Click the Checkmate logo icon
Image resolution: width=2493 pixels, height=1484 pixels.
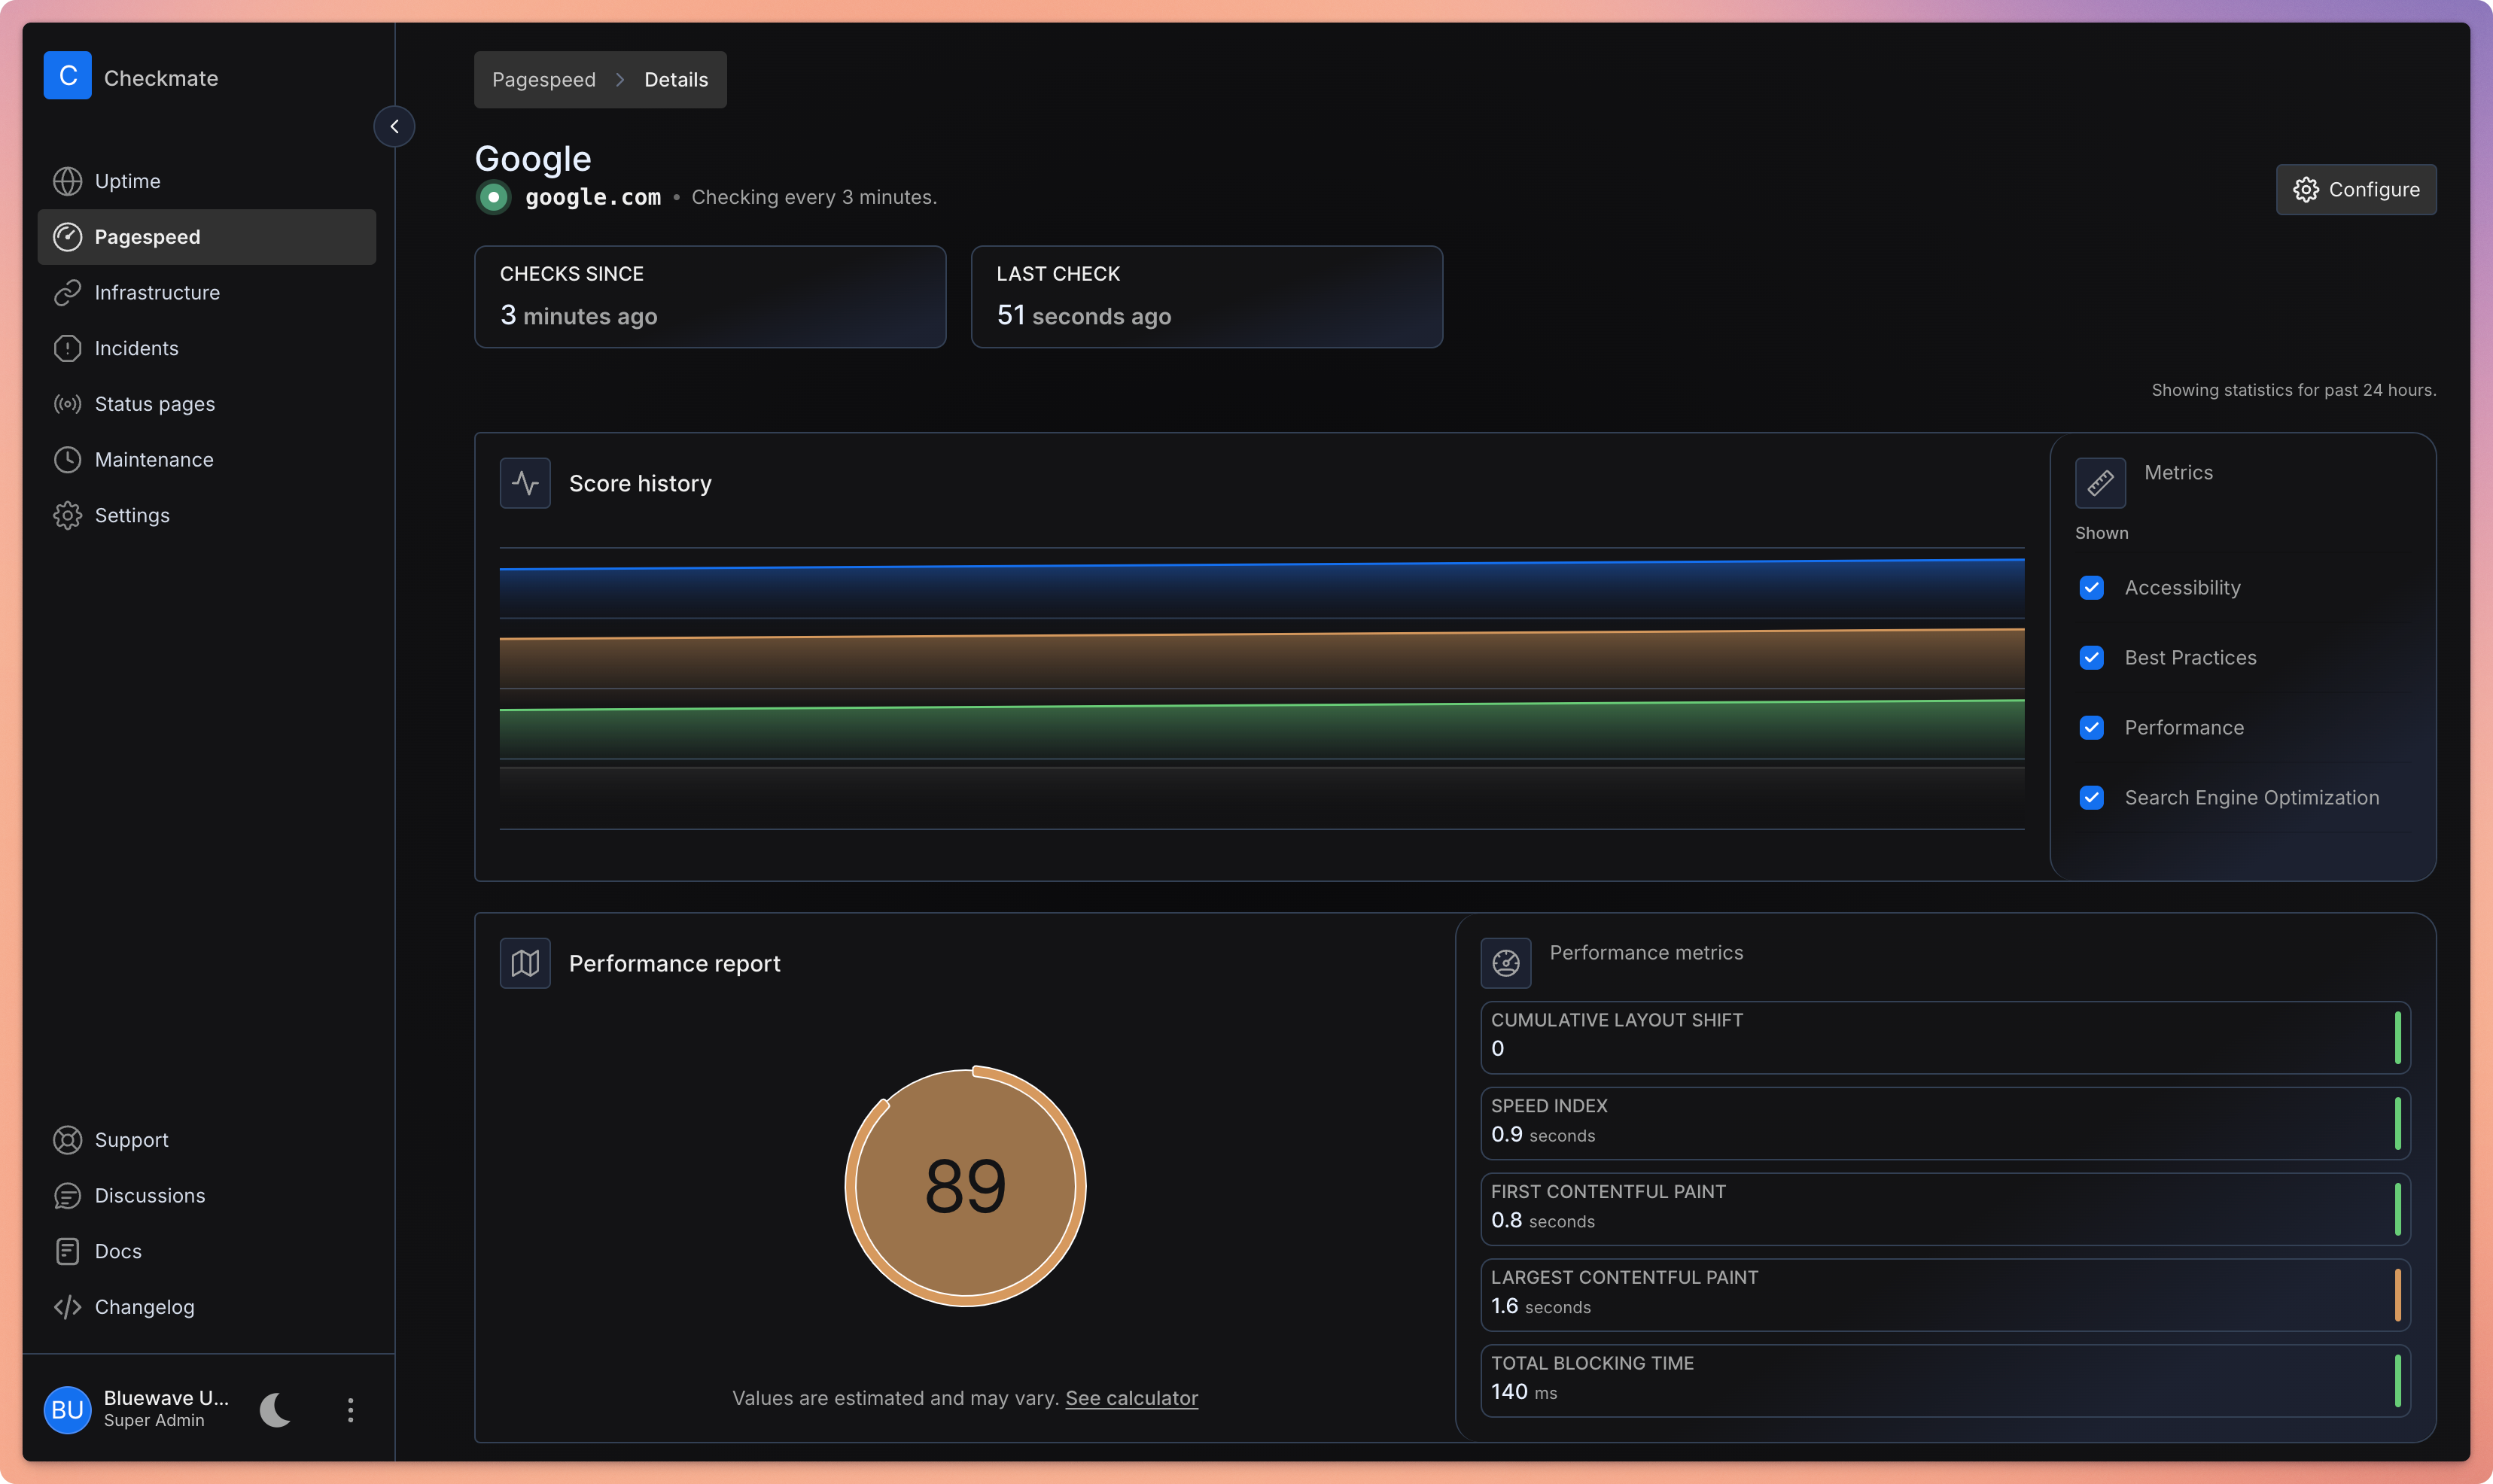pyautogui.click(x=67, y=76)
